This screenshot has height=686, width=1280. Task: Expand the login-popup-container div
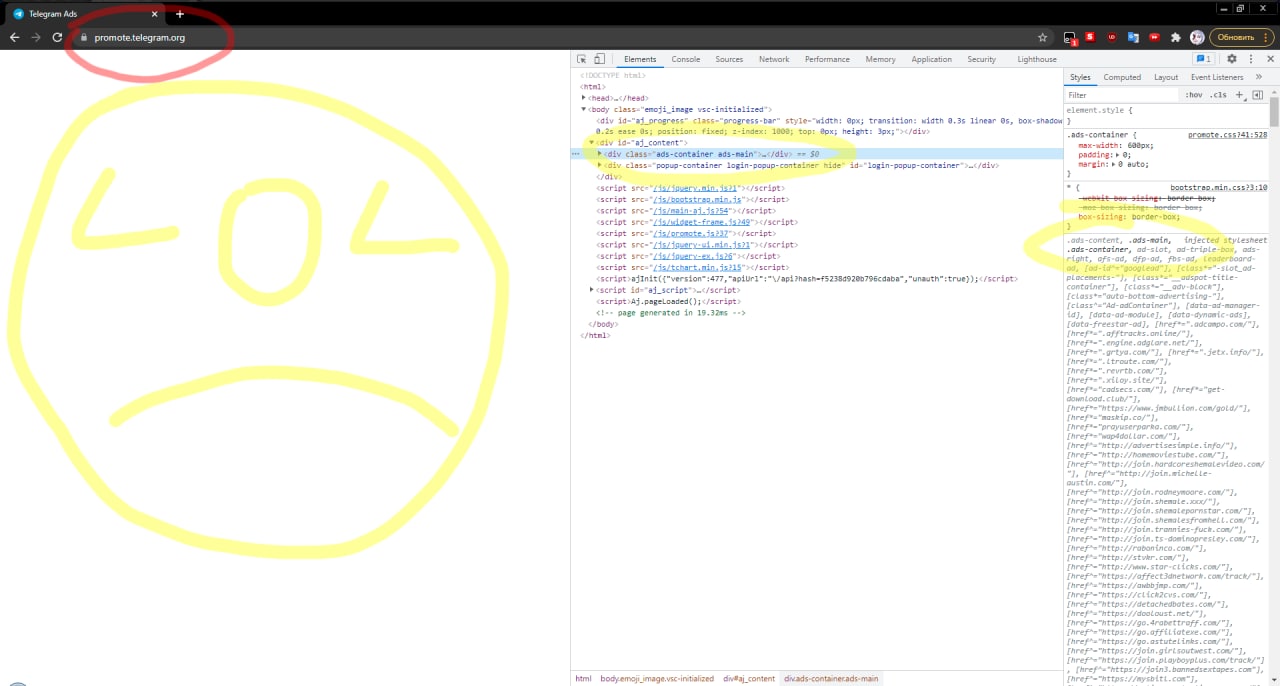600,165
